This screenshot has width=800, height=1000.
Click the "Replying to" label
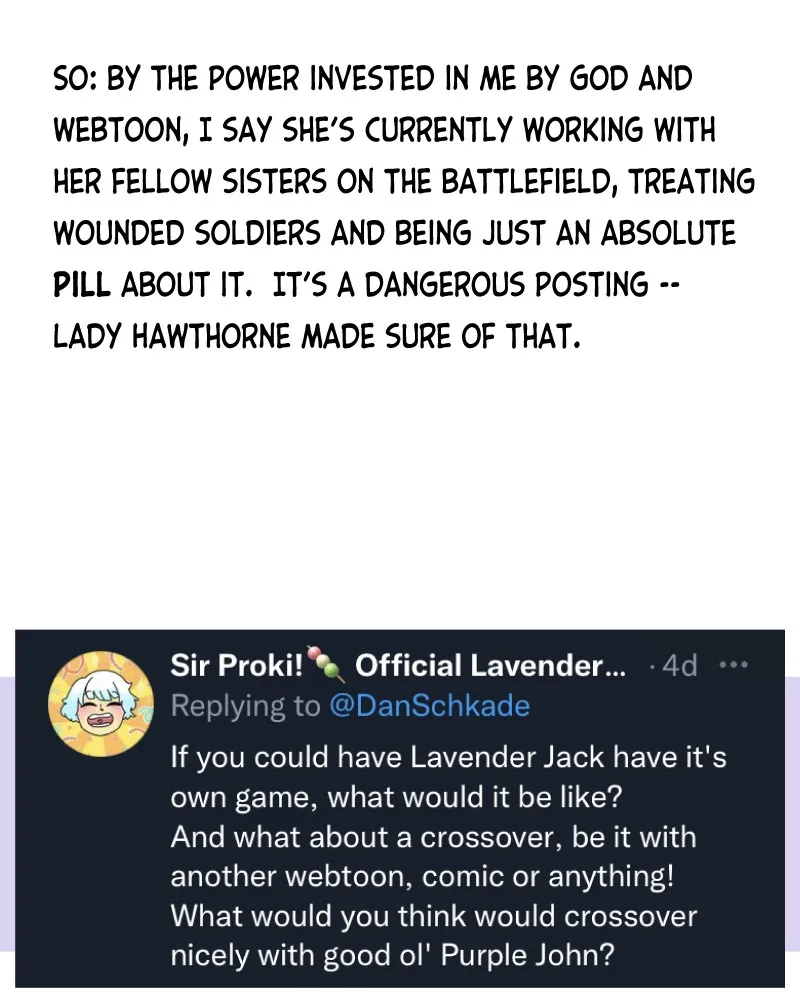pyautogui.click(x=246, y=705)
